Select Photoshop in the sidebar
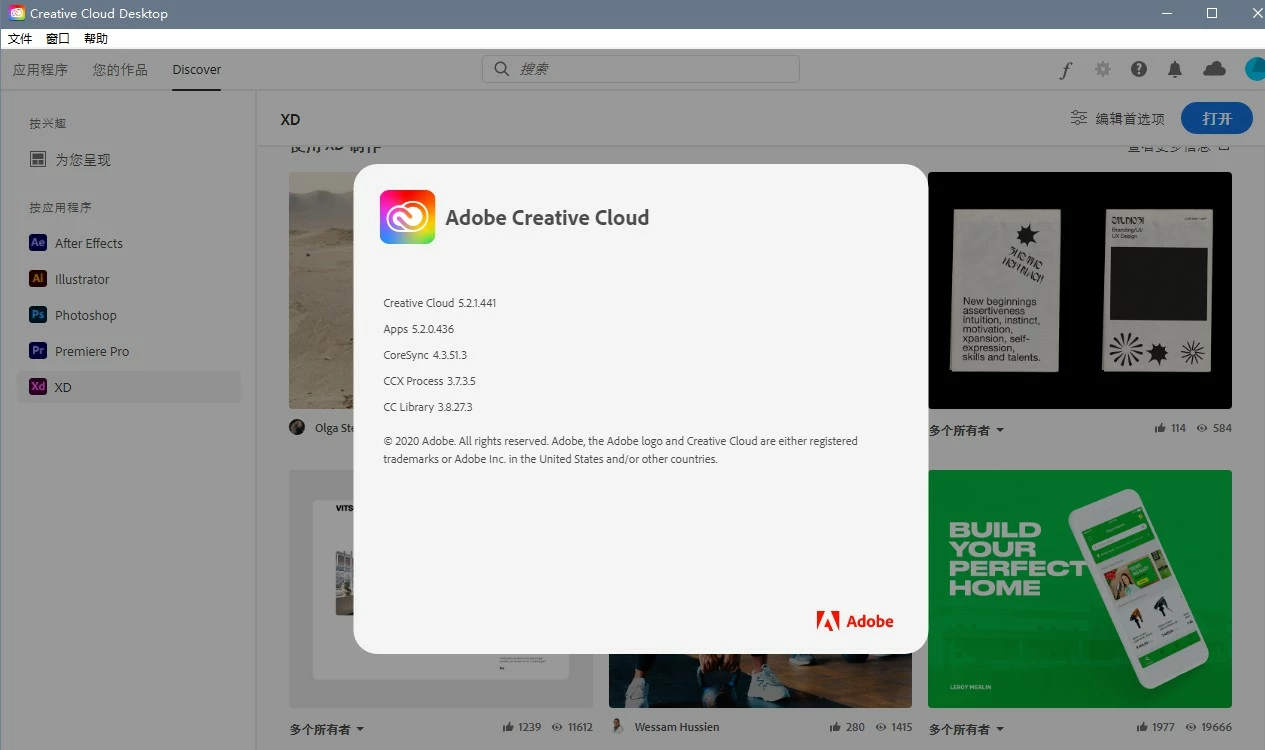The image size is (1265, 750). click(129, 315)
